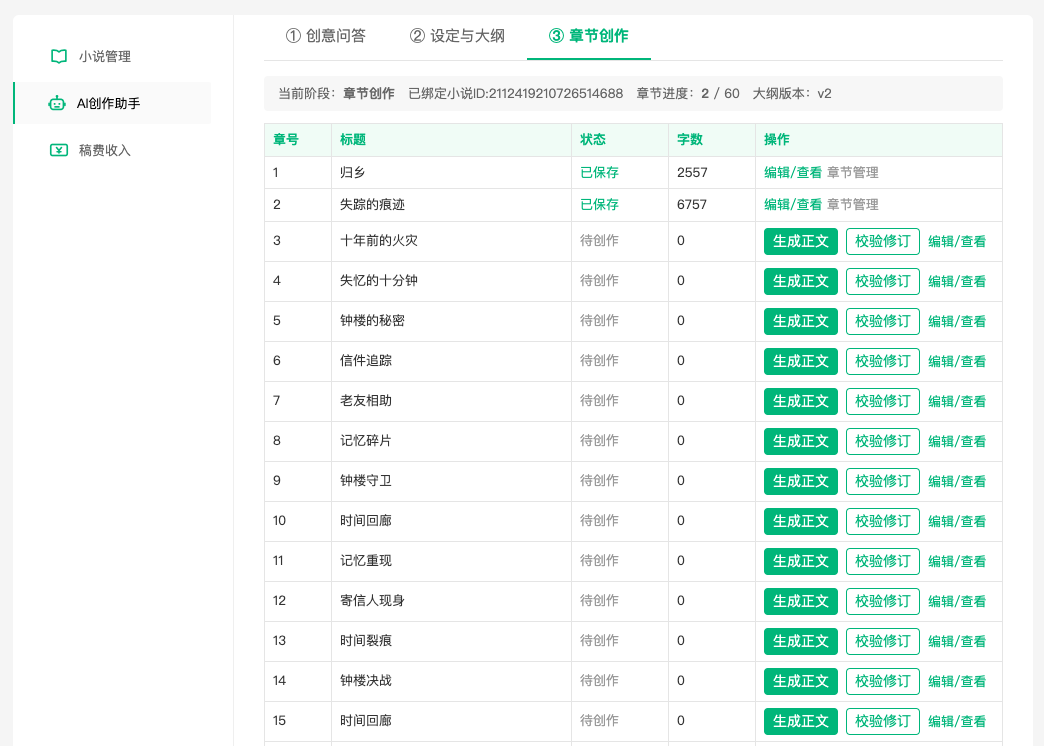The width and height of the screenshot is (1044, 746).
Task: Switch to the 设定与大纲 tab
Action: click(x=457, y=36)
